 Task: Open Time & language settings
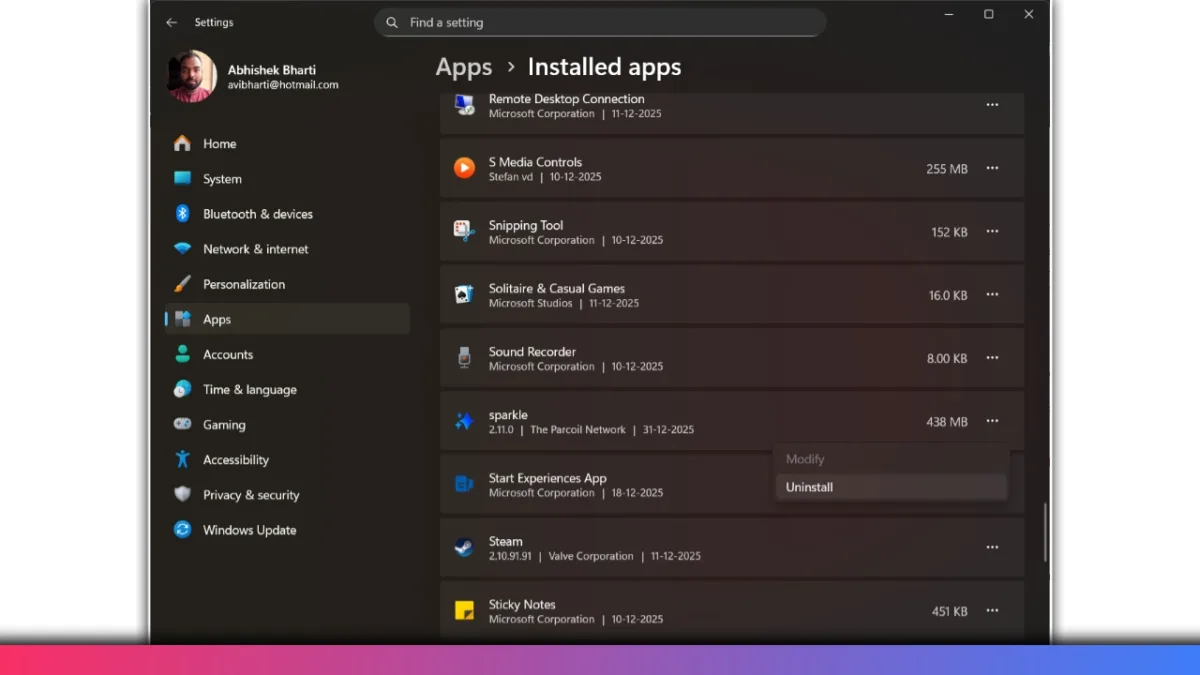(x=287, y=389)
